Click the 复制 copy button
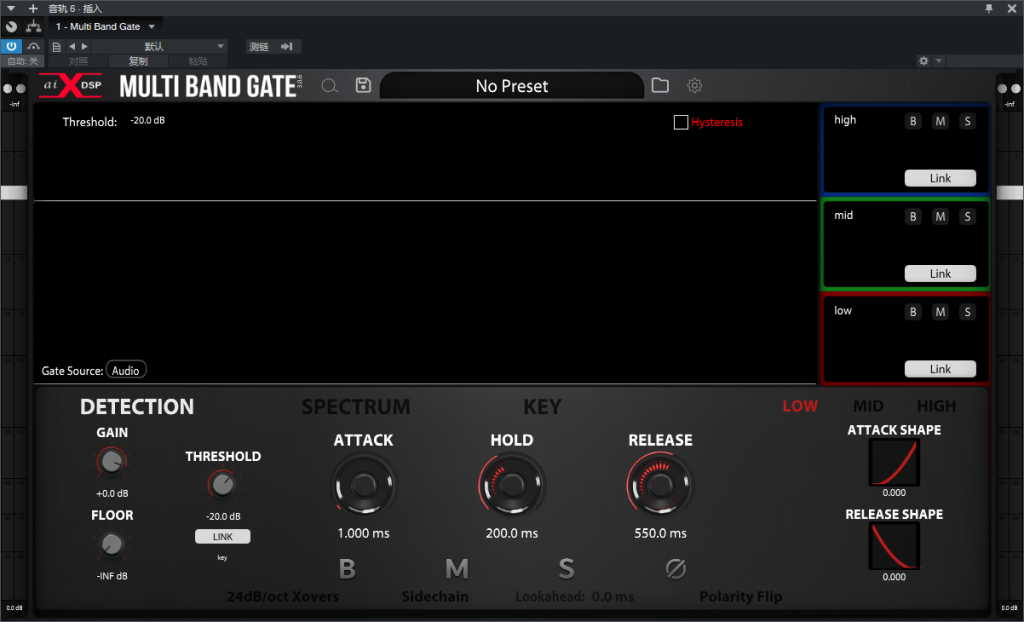The height and width of the screenshot is (622, 1024). 138,61
